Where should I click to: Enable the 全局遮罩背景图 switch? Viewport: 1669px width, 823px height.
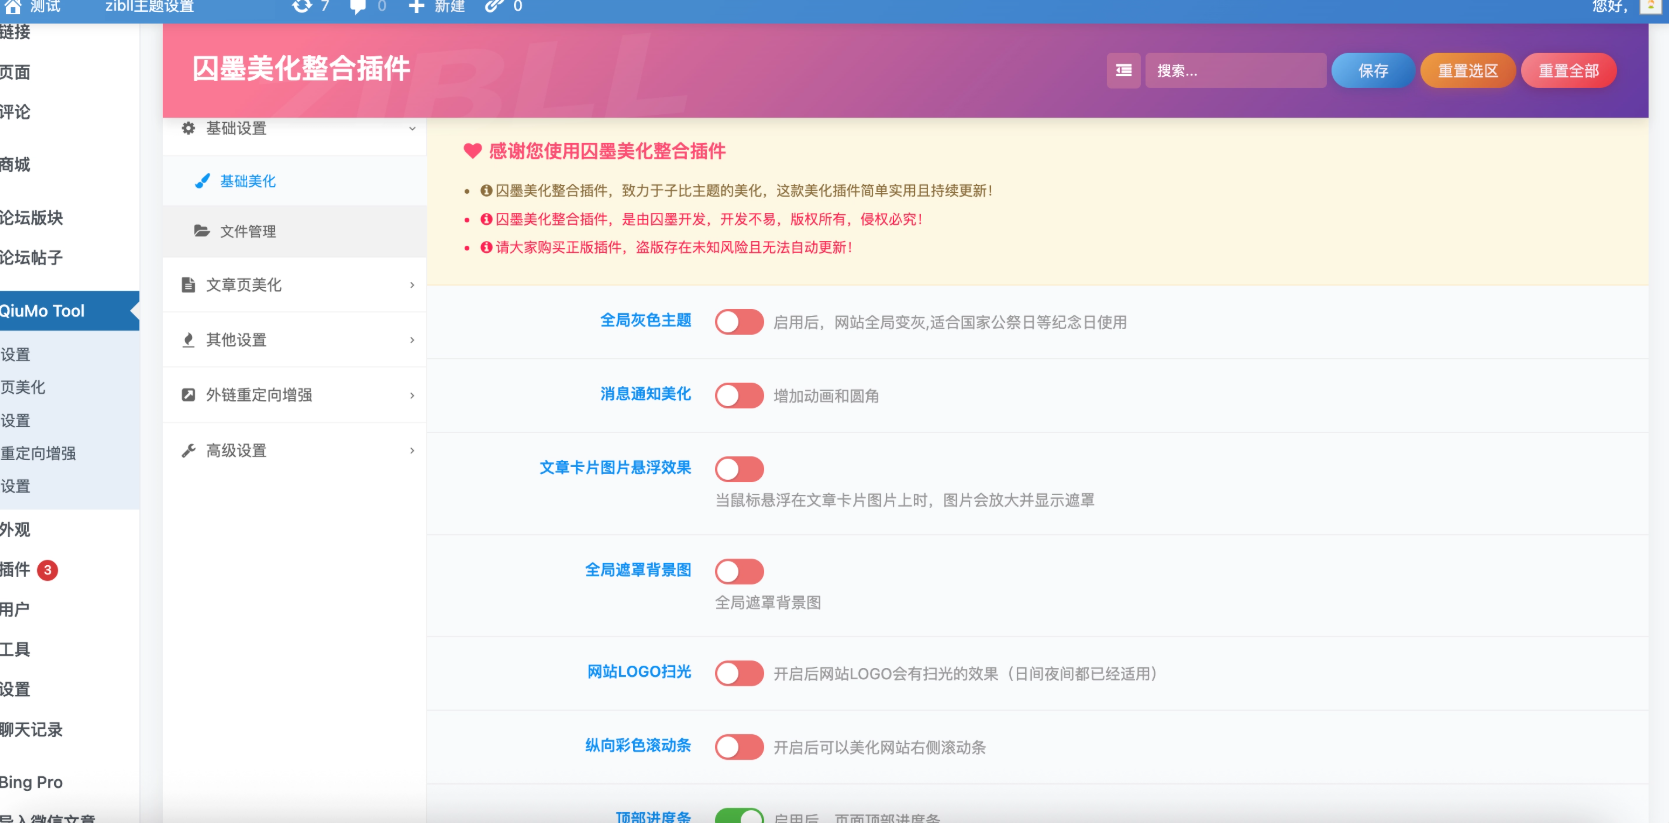point(739,571)
